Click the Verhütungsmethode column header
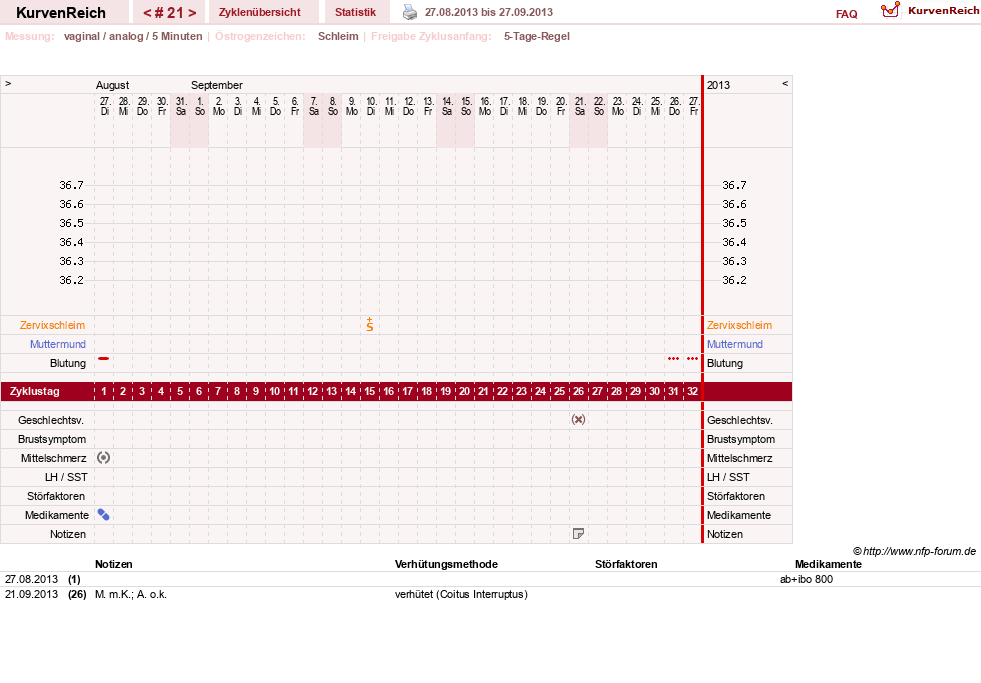 446,564
